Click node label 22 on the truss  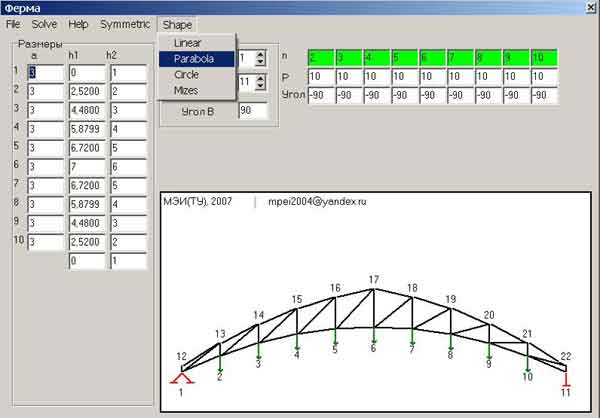[x=566, y=356]
